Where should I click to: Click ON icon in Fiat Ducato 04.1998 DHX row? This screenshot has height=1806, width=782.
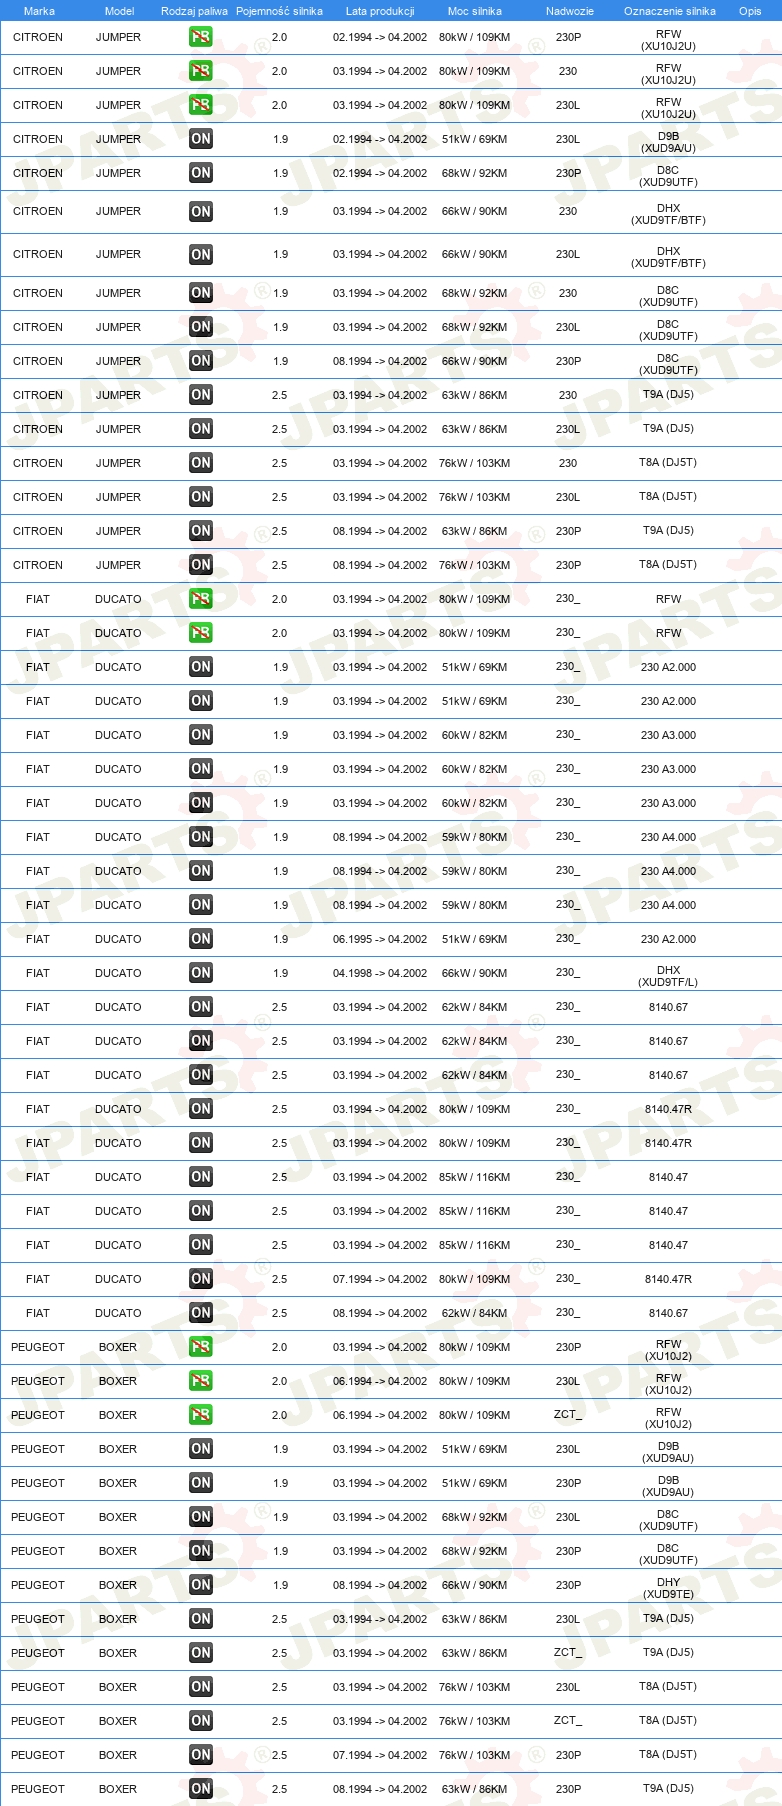[200, 973]
